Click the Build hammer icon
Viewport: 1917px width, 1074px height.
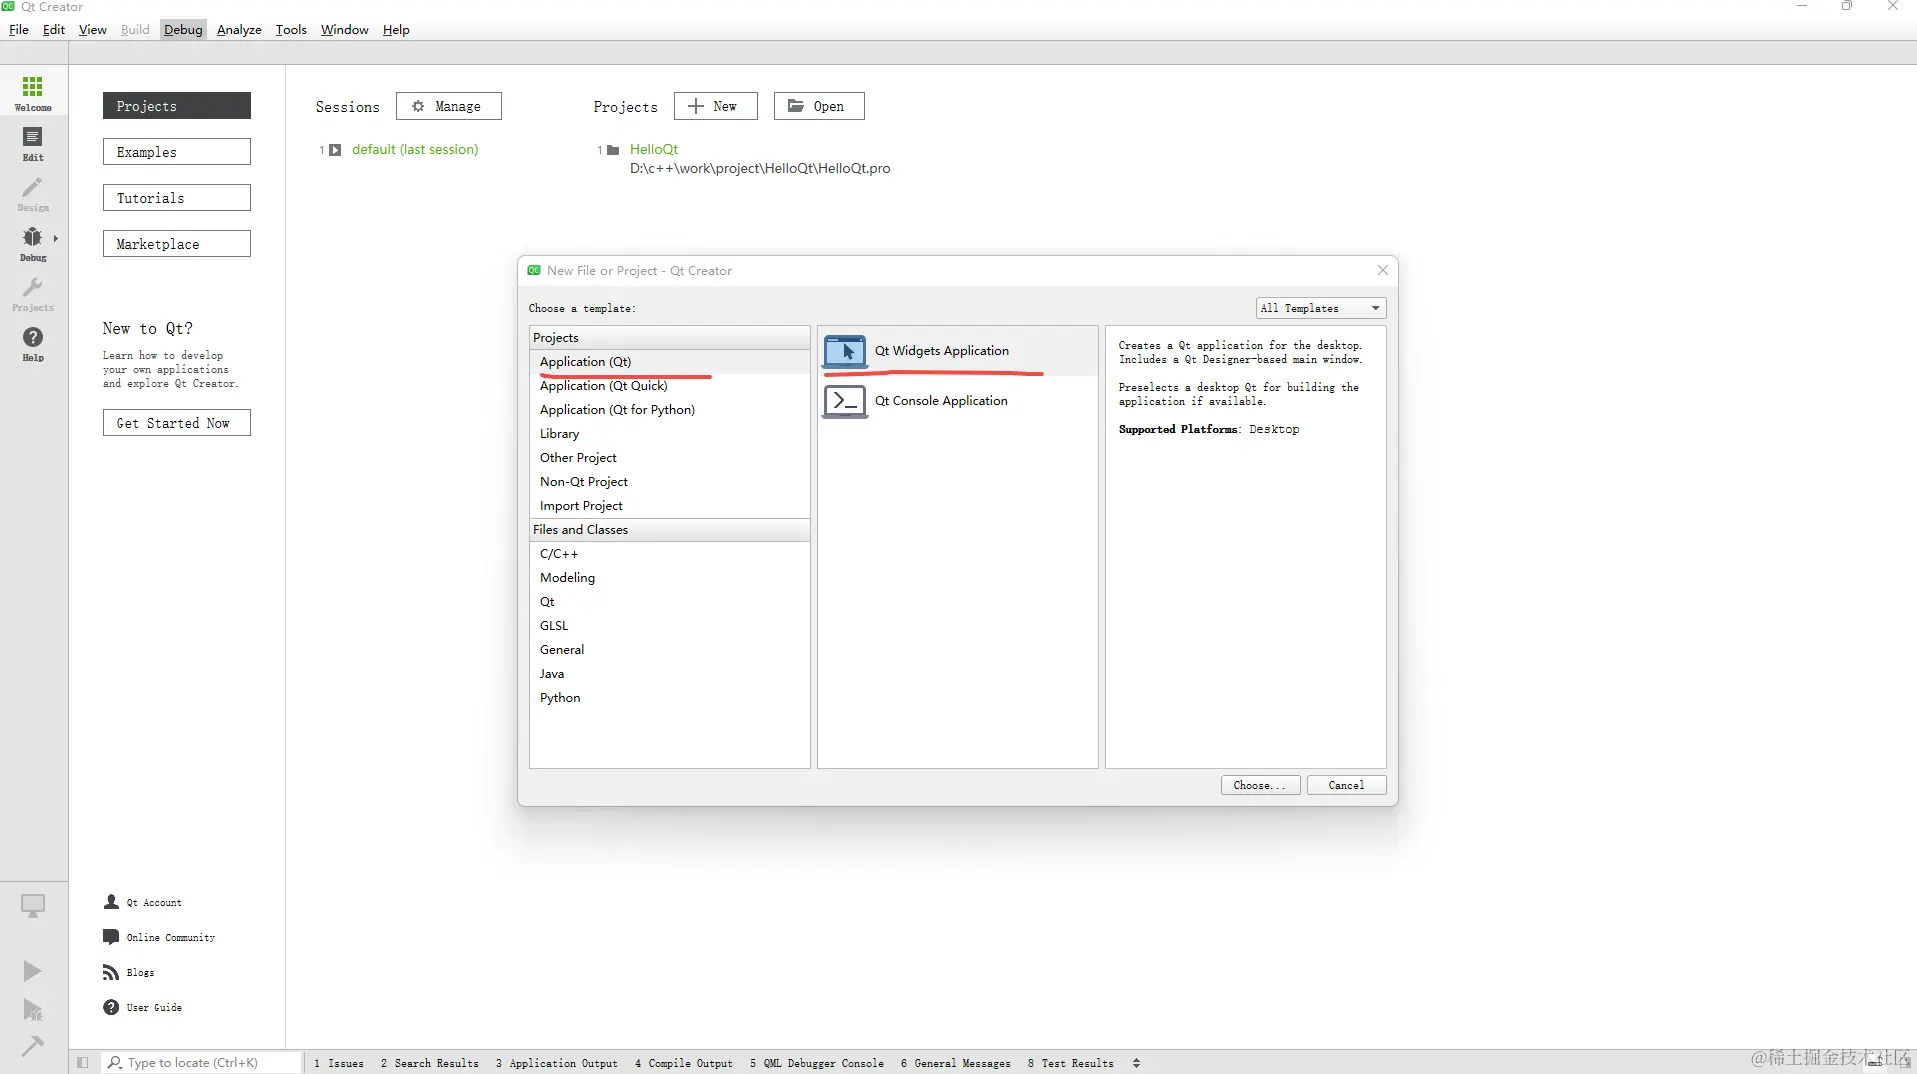[x=33, y=1046]
